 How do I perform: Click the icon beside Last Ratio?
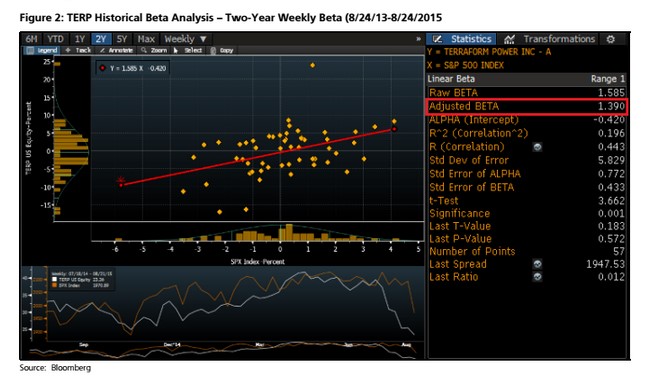pos(537,277)
